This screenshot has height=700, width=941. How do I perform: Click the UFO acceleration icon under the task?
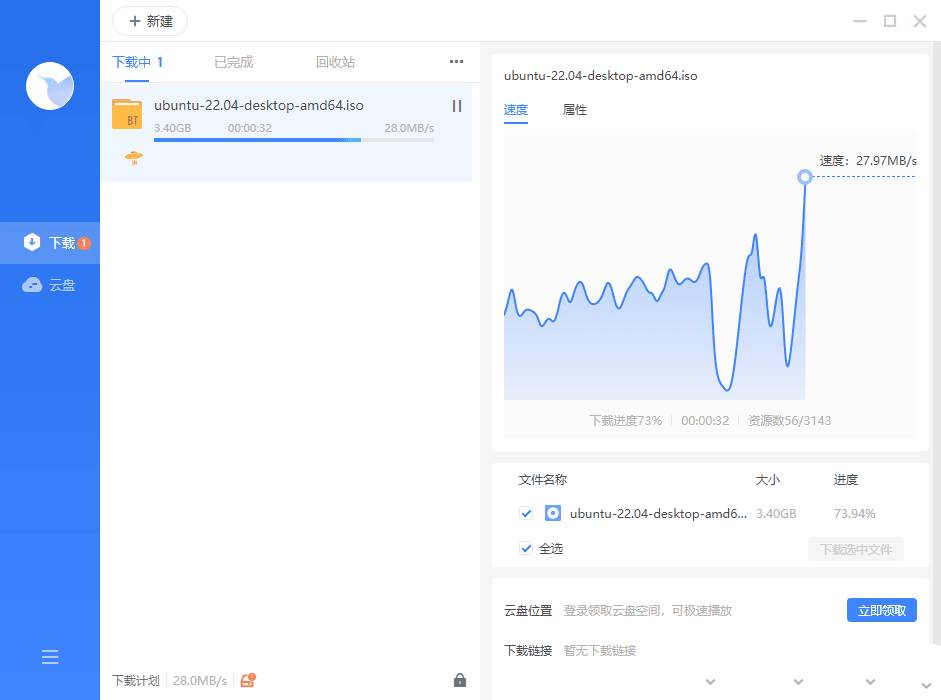pos(133,157)
